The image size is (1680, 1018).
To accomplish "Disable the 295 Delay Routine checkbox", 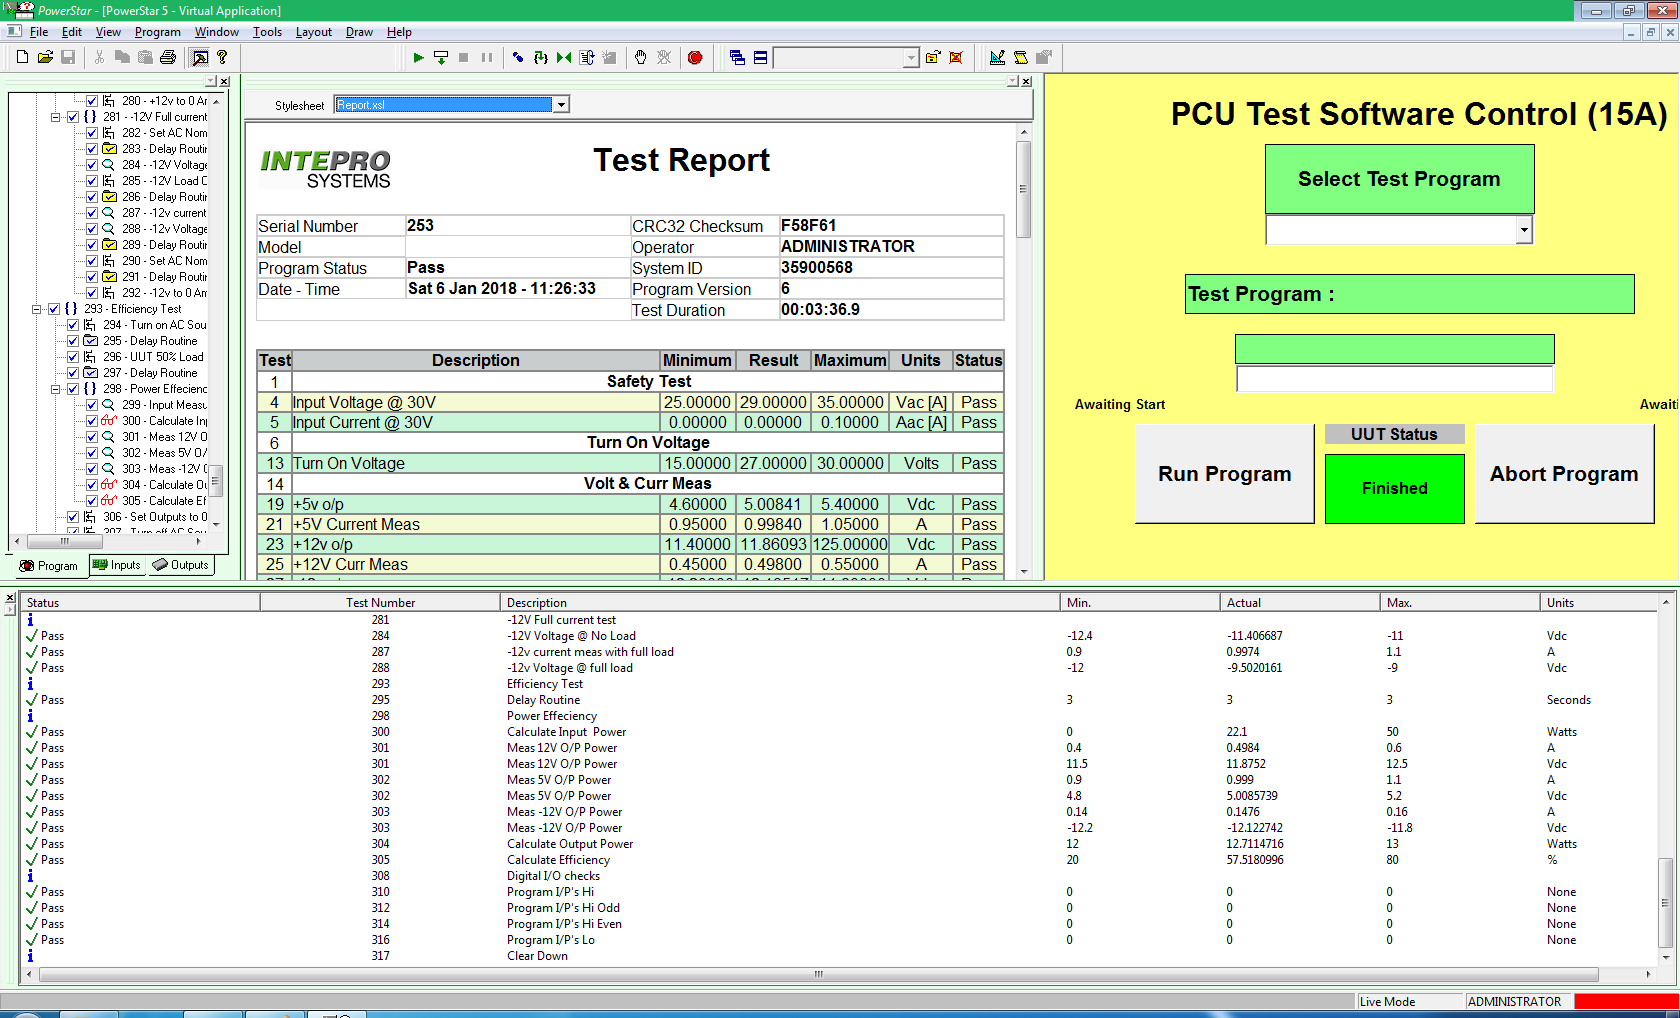I will click(73, 340).
